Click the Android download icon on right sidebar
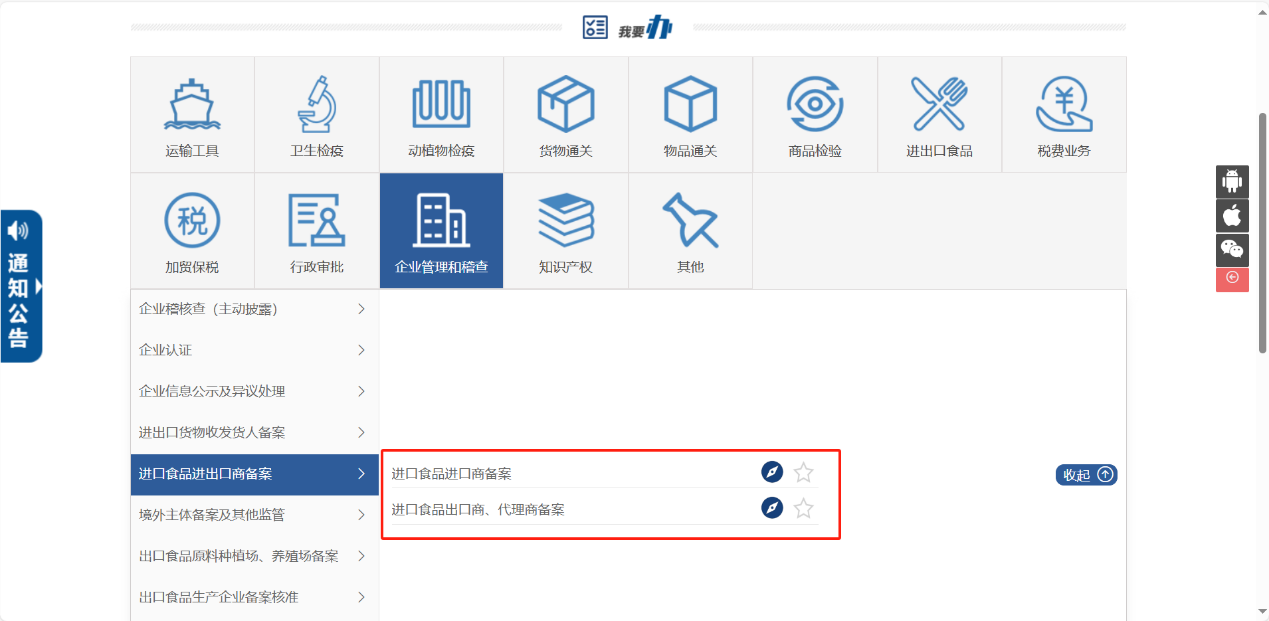The height and width of the screenshot is (621, 1269). (x=1232, y=182)
